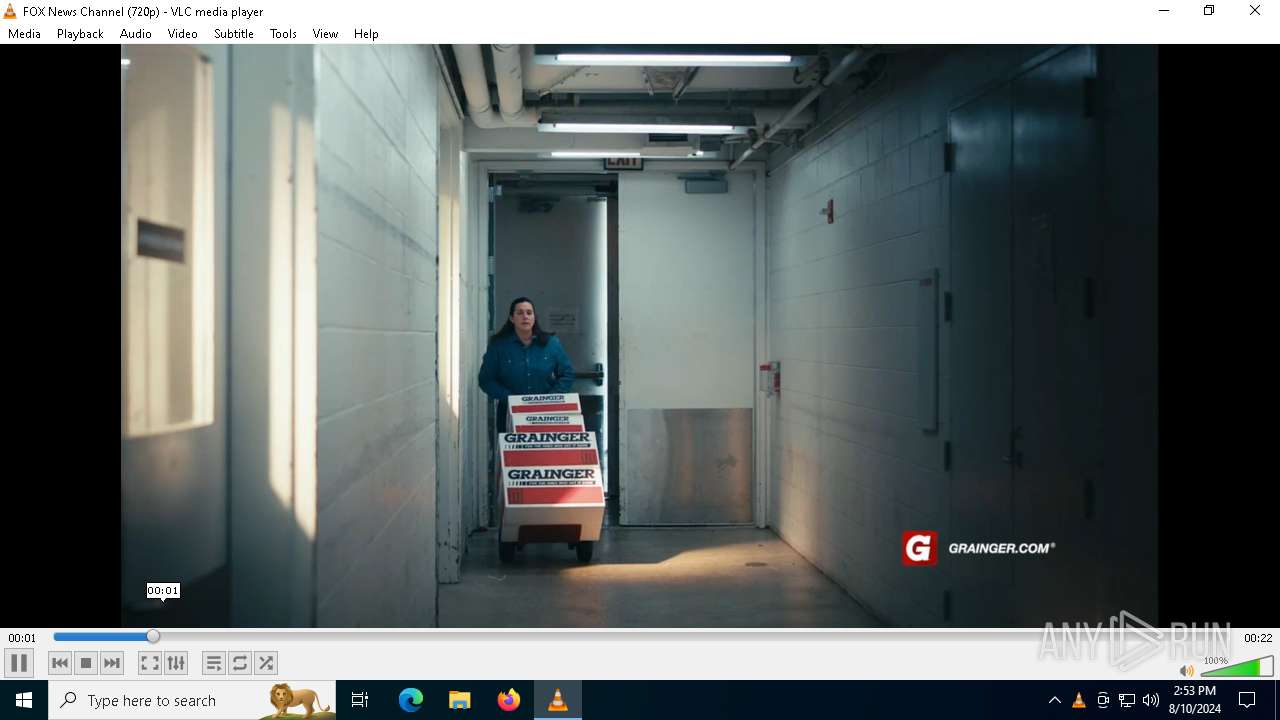Open the View menu
This screenshot has width=1280, height=720.
click(x=325, y=34)
